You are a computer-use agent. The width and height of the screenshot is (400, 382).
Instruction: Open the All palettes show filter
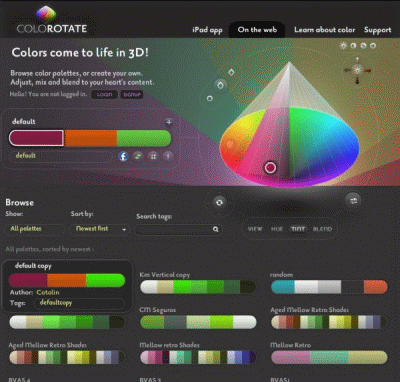tap(33, 229)
